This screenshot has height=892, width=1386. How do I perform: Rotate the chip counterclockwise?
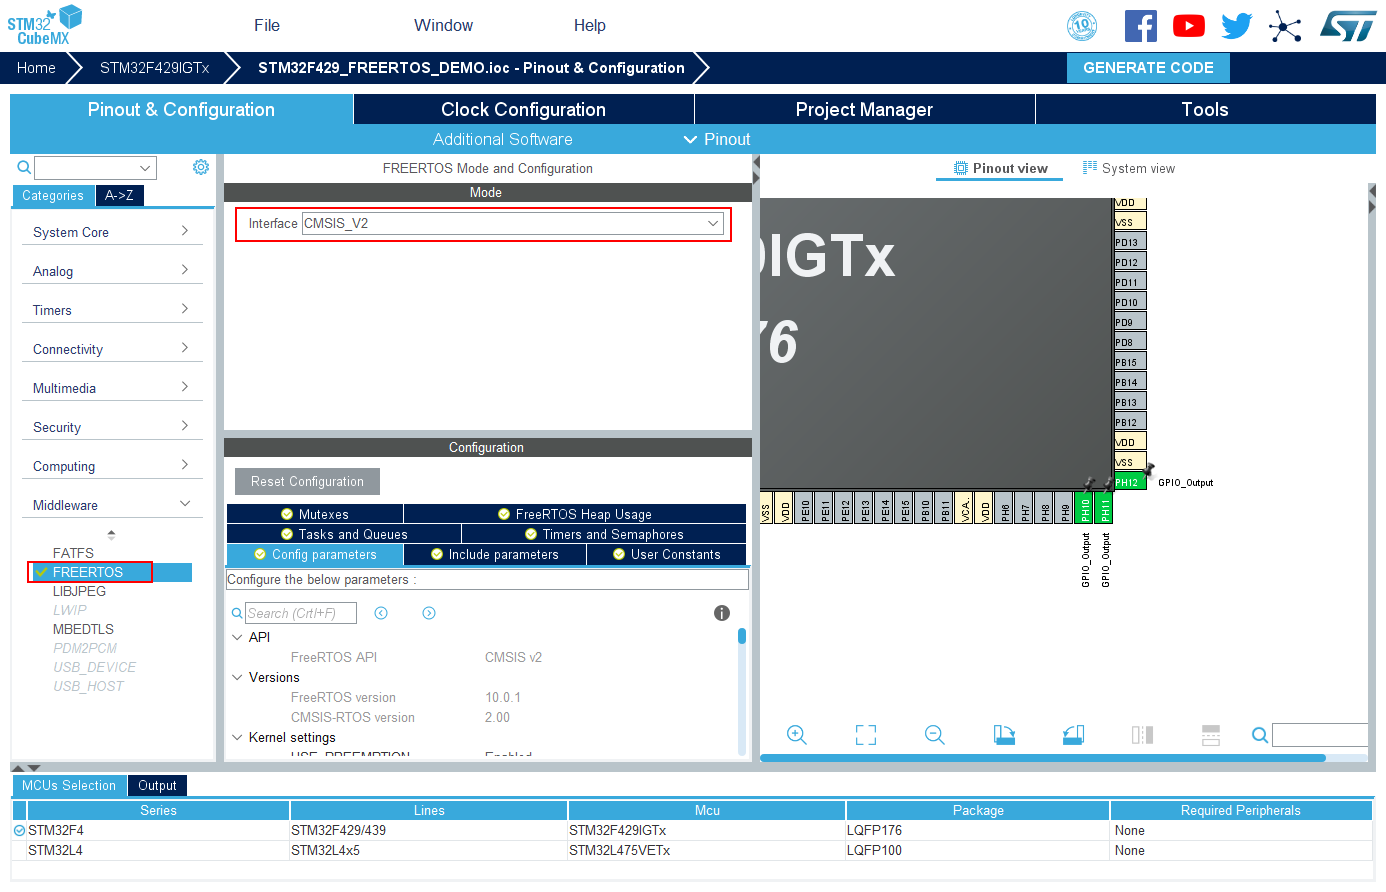pos(1073,735)
